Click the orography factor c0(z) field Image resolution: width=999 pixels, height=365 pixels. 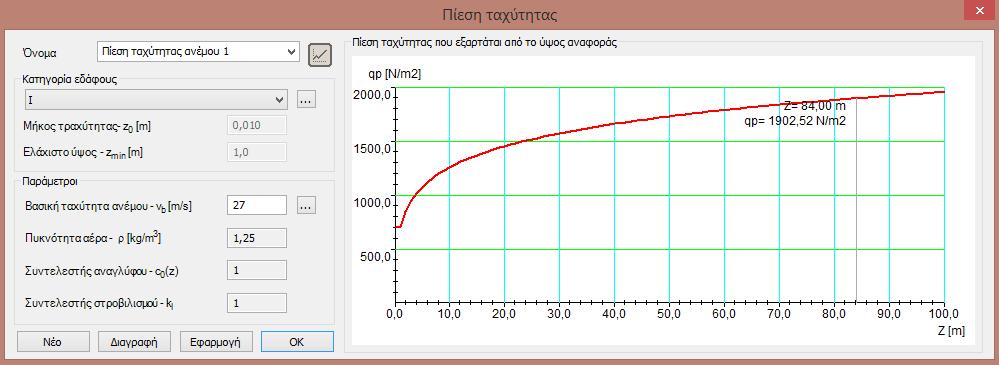(257, 270)
